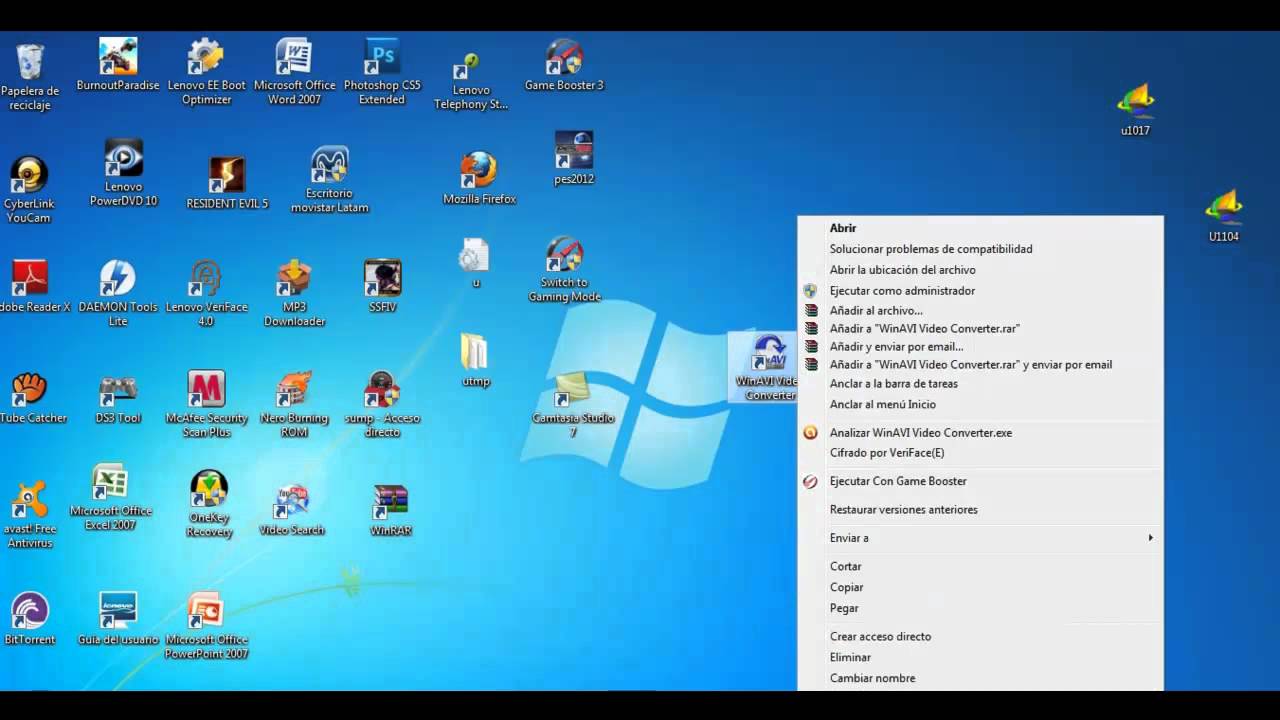The image size is (1280, 720).
Task: Select RESIDENT EVIL 5 shortcut
Action: (227, 183)
